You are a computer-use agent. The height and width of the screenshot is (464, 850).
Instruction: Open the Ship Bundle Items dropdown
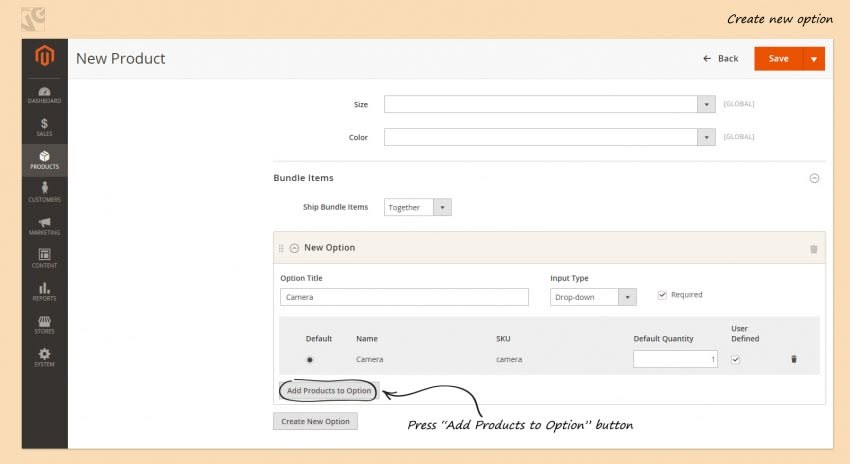[x=417, y=207]
